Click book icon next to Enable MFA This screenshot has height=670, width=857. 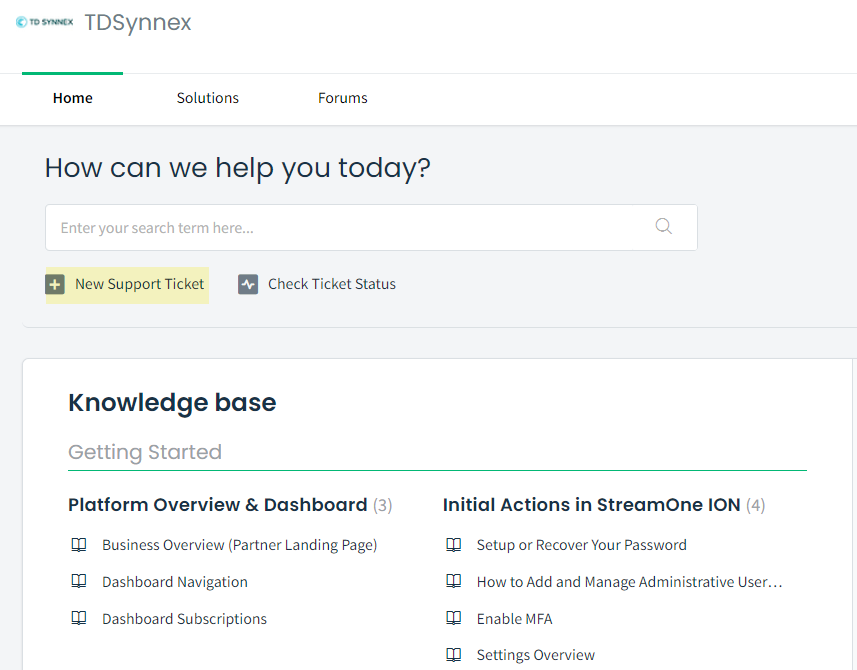point(454,618)
